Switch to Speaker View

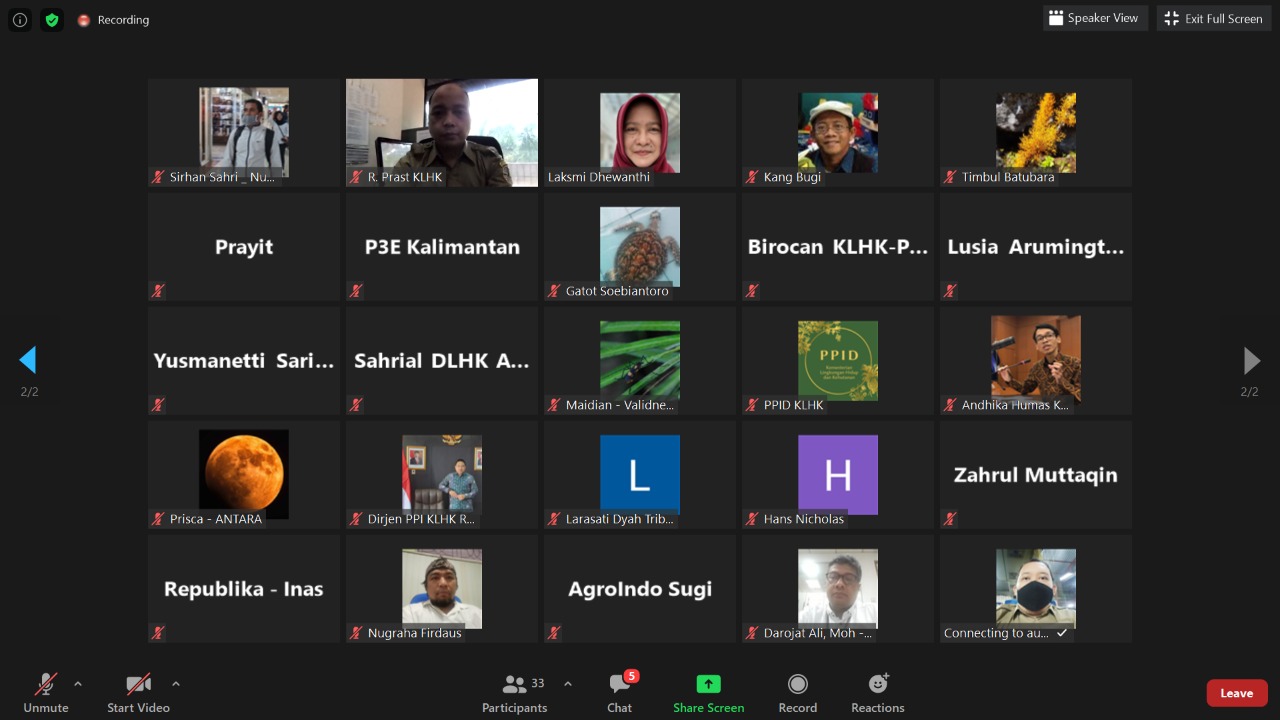click(x=1093, y=18)
